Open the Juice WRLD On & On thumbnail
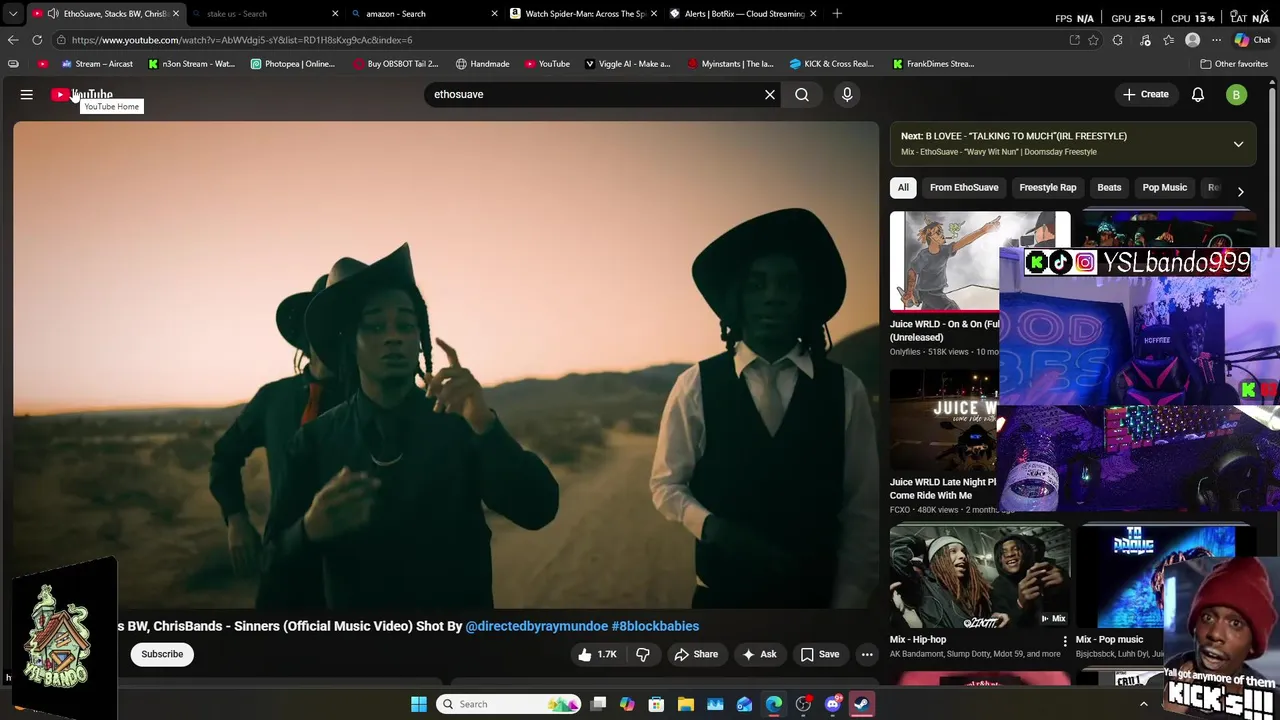The height and width of the screenshot is (720, 1280). [x=944, y=262]
